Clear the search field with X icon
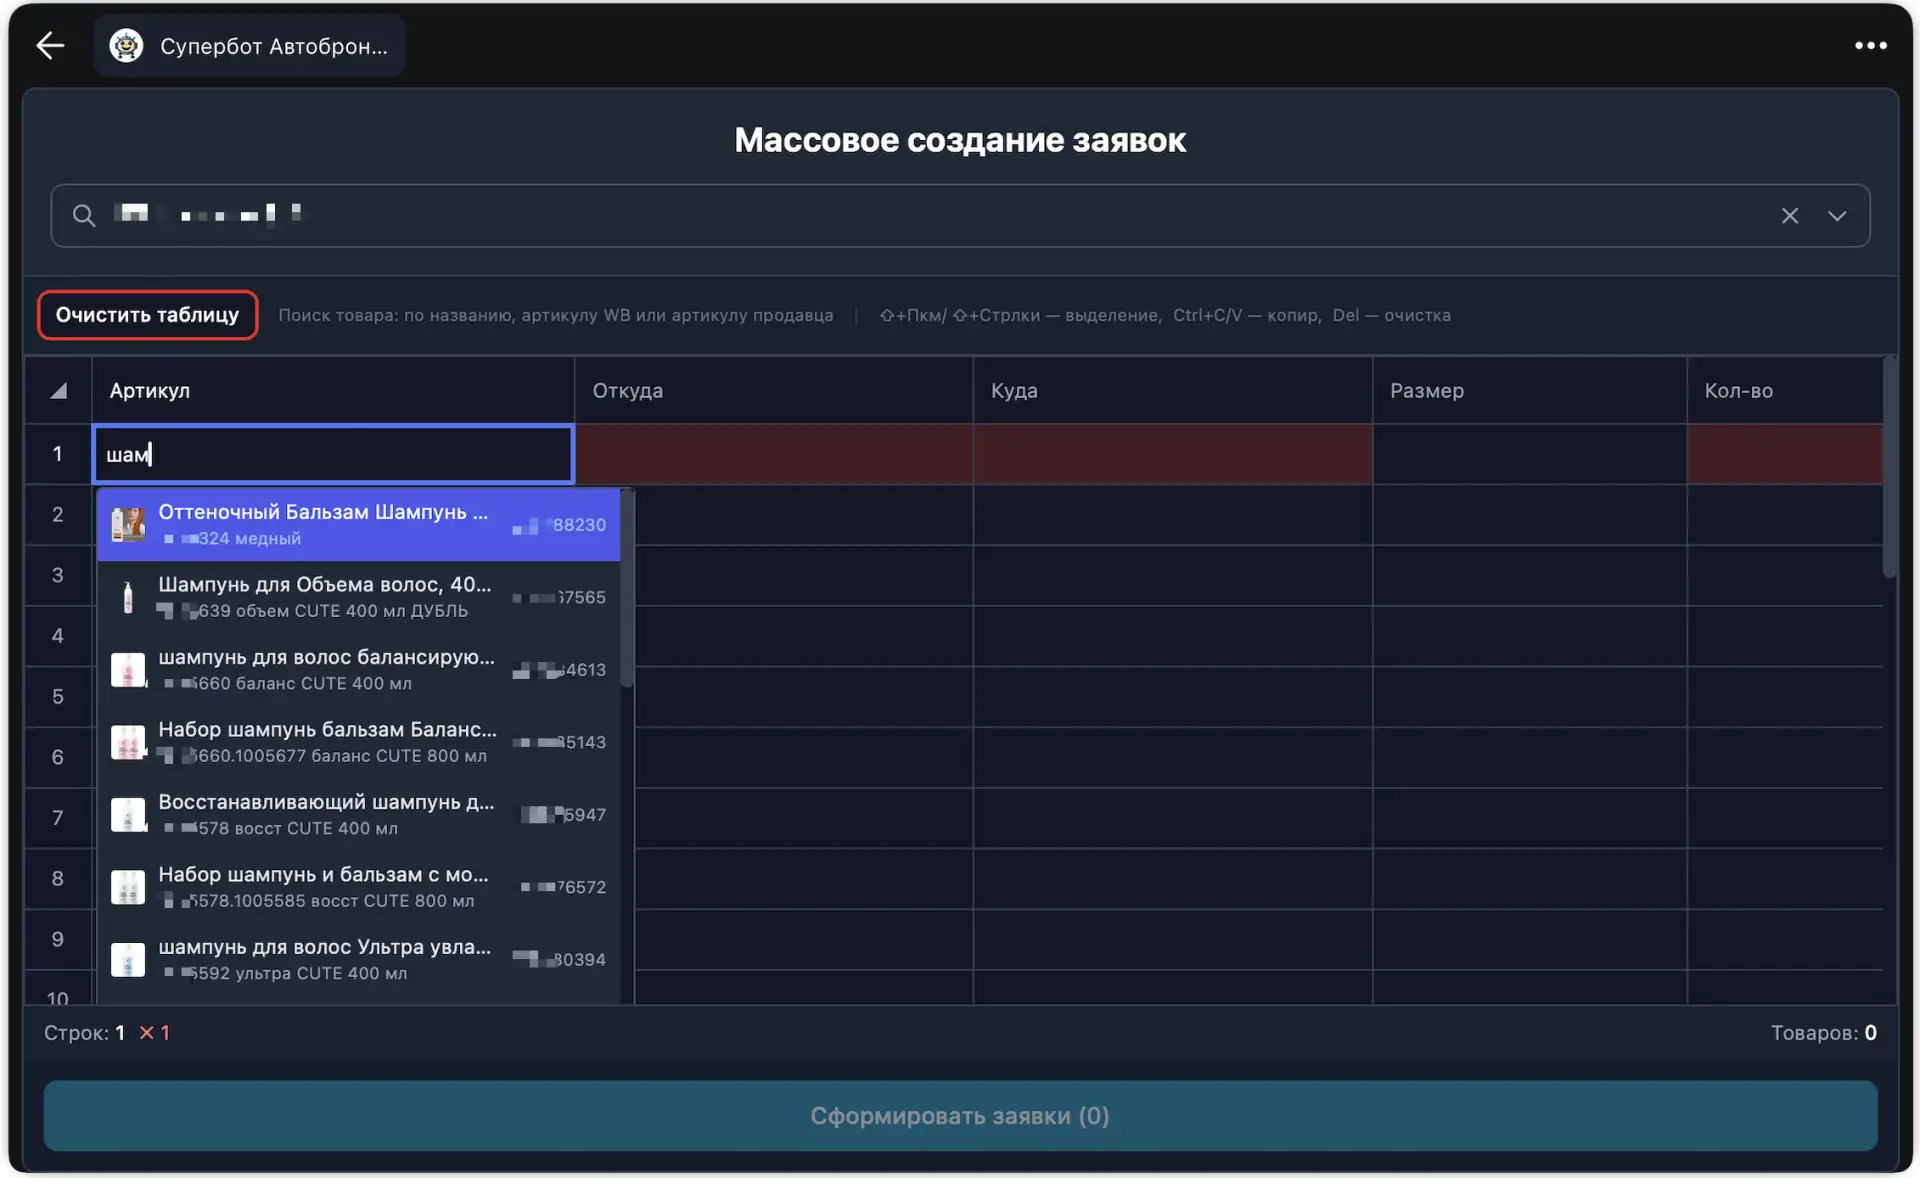The height and width of the screenshot is (1178, 1920). tap(1789, 216)
